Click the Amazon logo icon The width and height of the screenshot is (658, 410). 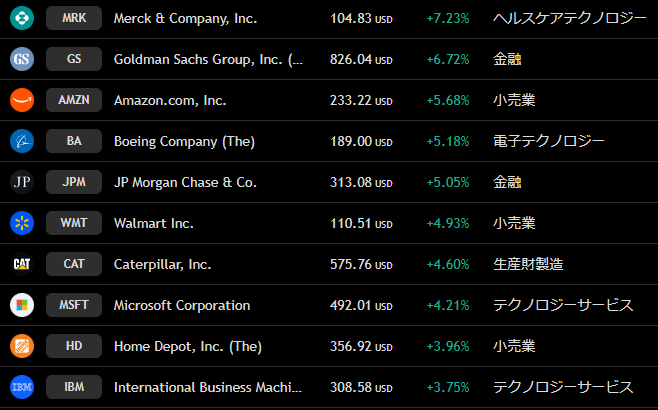[22, 100]
